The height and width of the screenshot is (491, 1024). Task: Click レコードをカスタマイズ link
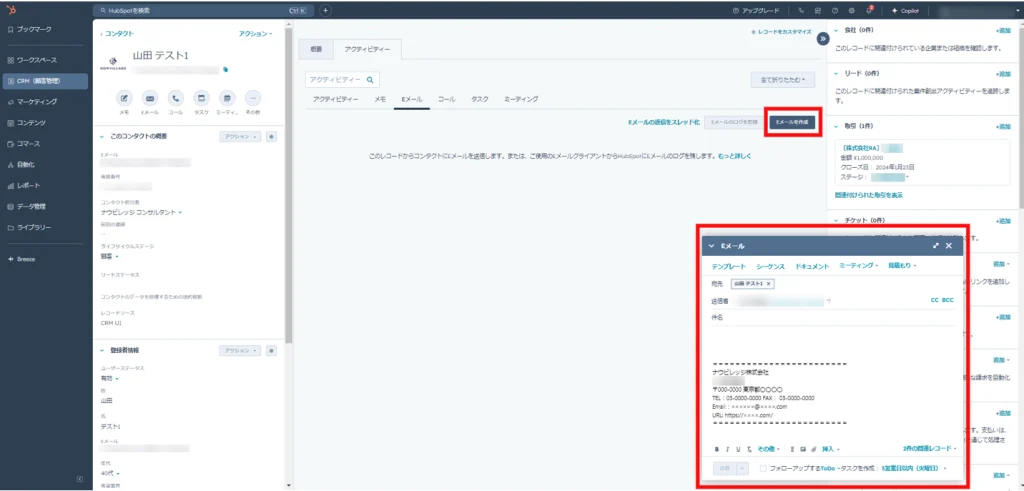pos(781,31)
